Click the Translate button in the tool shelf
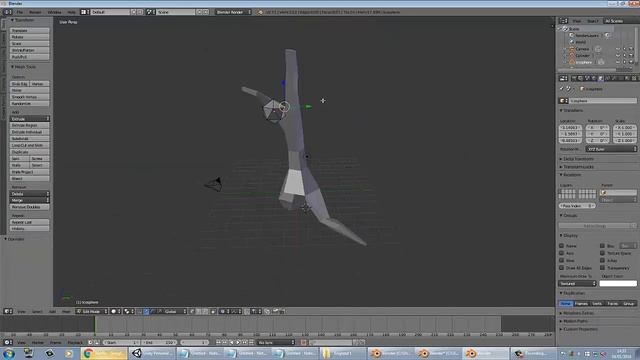 [29, 30]
